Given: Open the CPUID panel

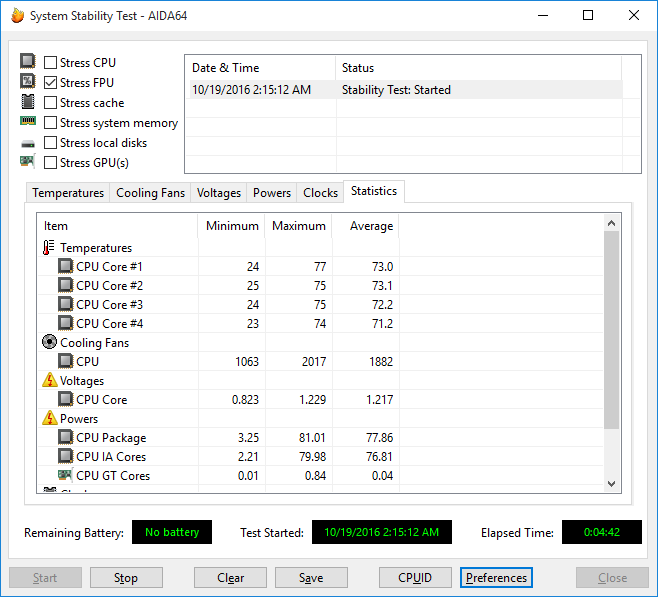Looking at the screenshot, I should point(415,578).
